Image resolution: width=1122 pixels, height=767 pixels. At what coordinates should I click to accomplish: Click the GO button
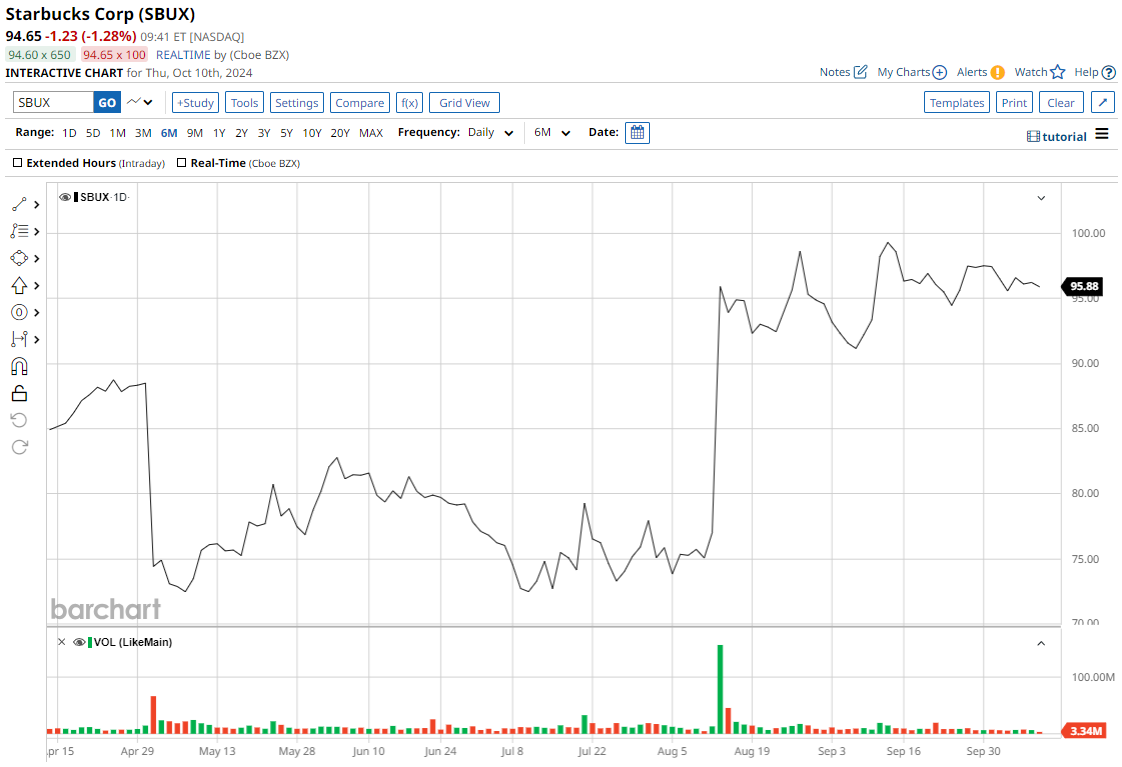point(107,102)
